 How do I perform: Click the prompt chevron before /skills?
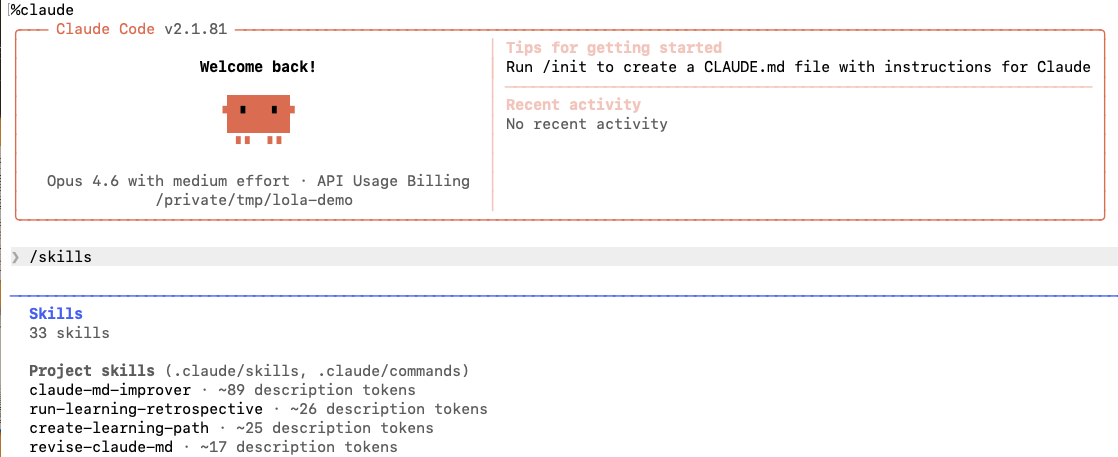[15, 257]
